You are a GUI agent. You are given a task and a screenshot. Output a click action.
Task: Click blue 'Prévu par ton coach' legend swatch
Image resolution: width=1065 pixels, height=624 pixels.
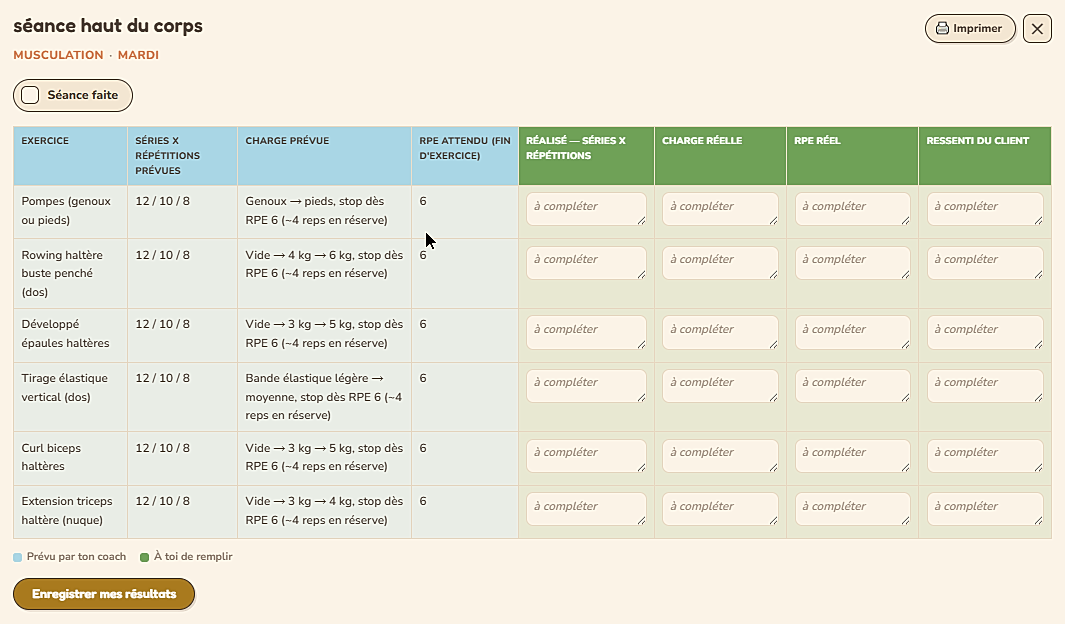(x=18, y=557)
